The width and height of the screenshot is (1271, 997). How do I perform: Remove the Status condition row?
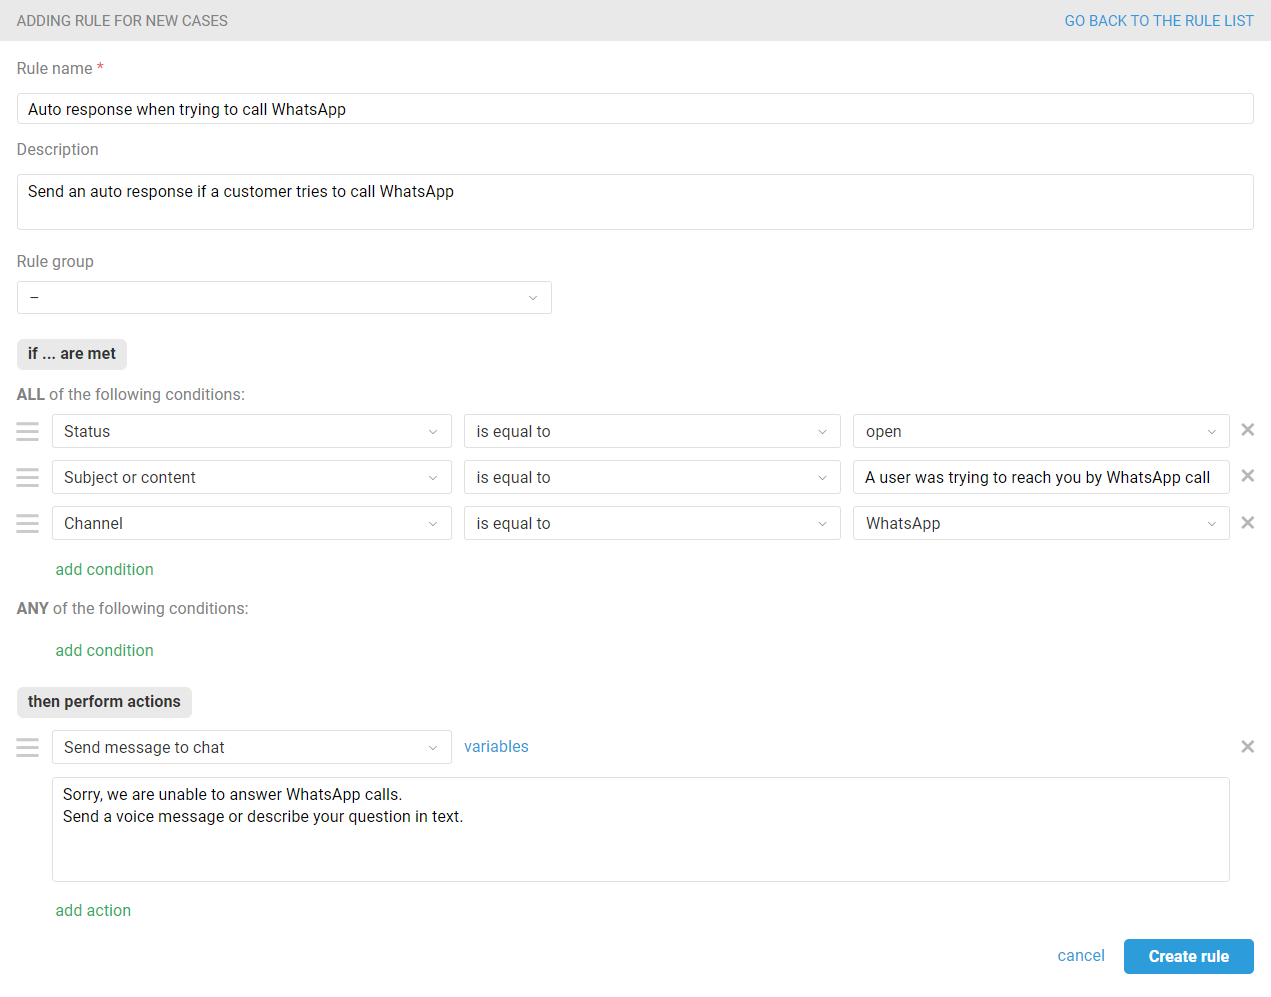tap(1247, 430)
